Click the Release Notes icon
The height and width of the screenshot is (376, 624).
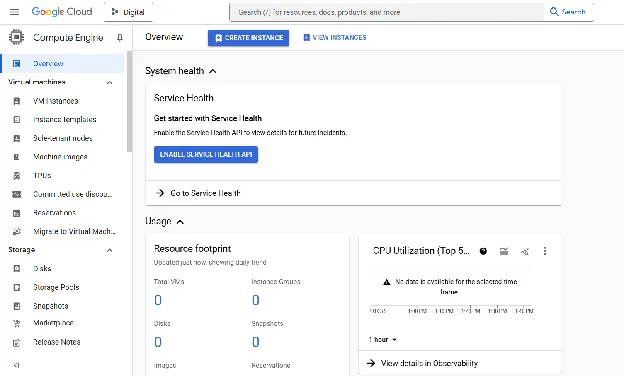coord(16,343)
